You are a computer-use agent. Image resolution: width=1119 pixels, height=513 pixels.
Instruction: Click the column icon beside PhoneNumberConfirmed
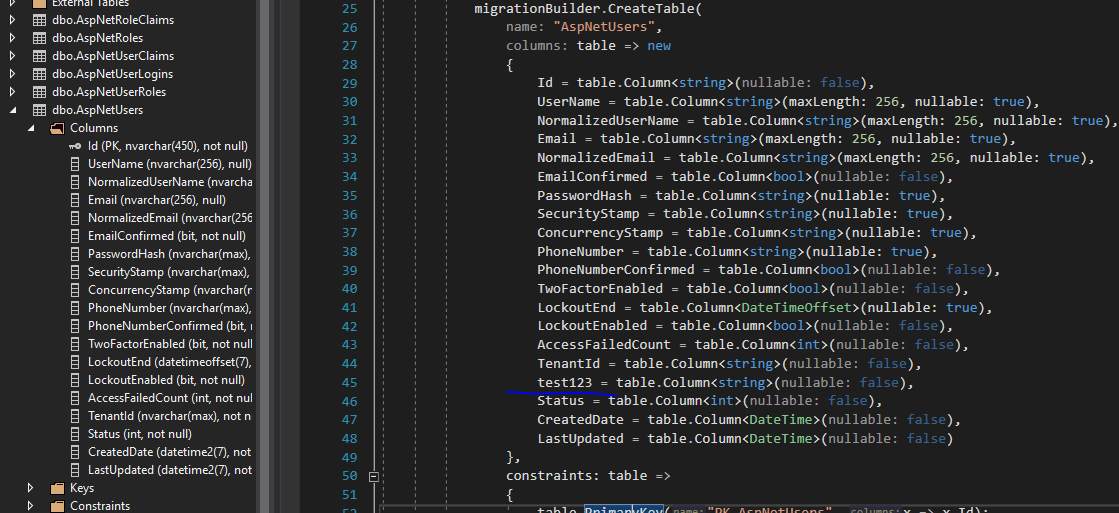click(x=75, y=326)
